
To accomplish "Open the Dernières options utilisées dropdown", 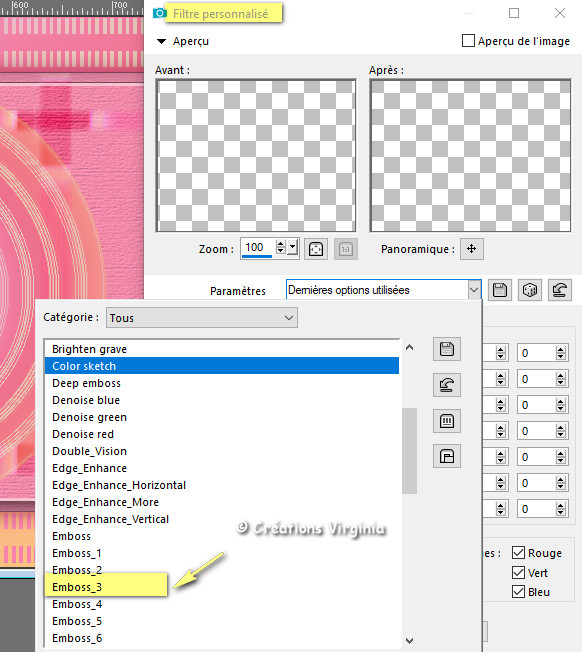I will (x=383, y=290).
